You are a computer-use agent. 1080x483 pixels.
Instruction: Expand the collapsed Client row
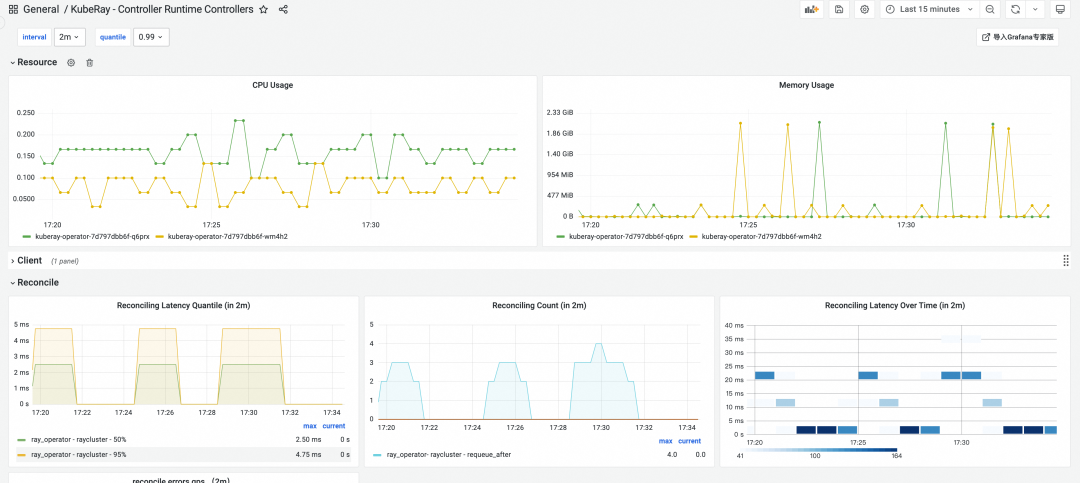point(29,261)
